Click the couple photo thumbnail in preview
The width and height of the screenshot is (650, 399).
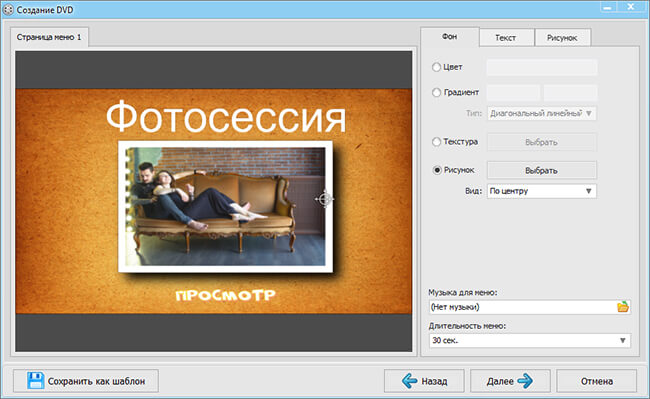226,207
